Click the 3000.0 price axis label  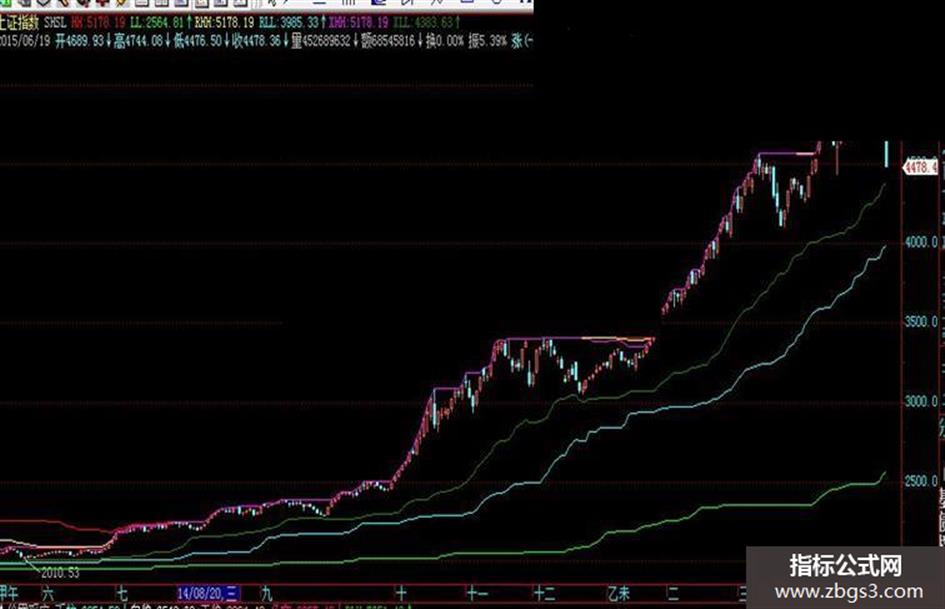tap(921, 402)
